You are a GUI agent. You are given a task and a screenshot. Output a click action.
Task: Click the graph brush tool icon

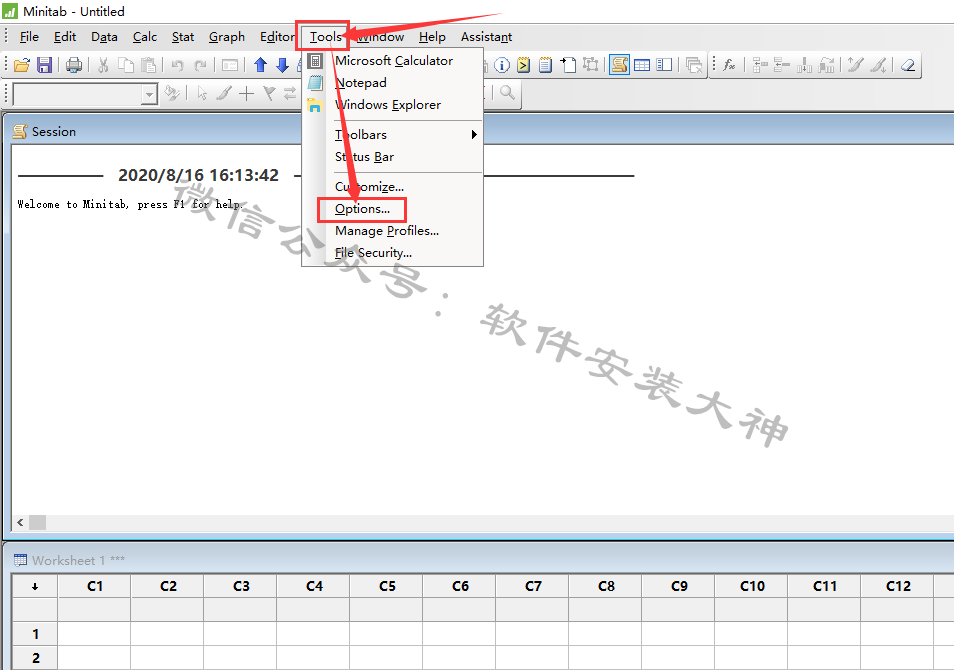225,93
